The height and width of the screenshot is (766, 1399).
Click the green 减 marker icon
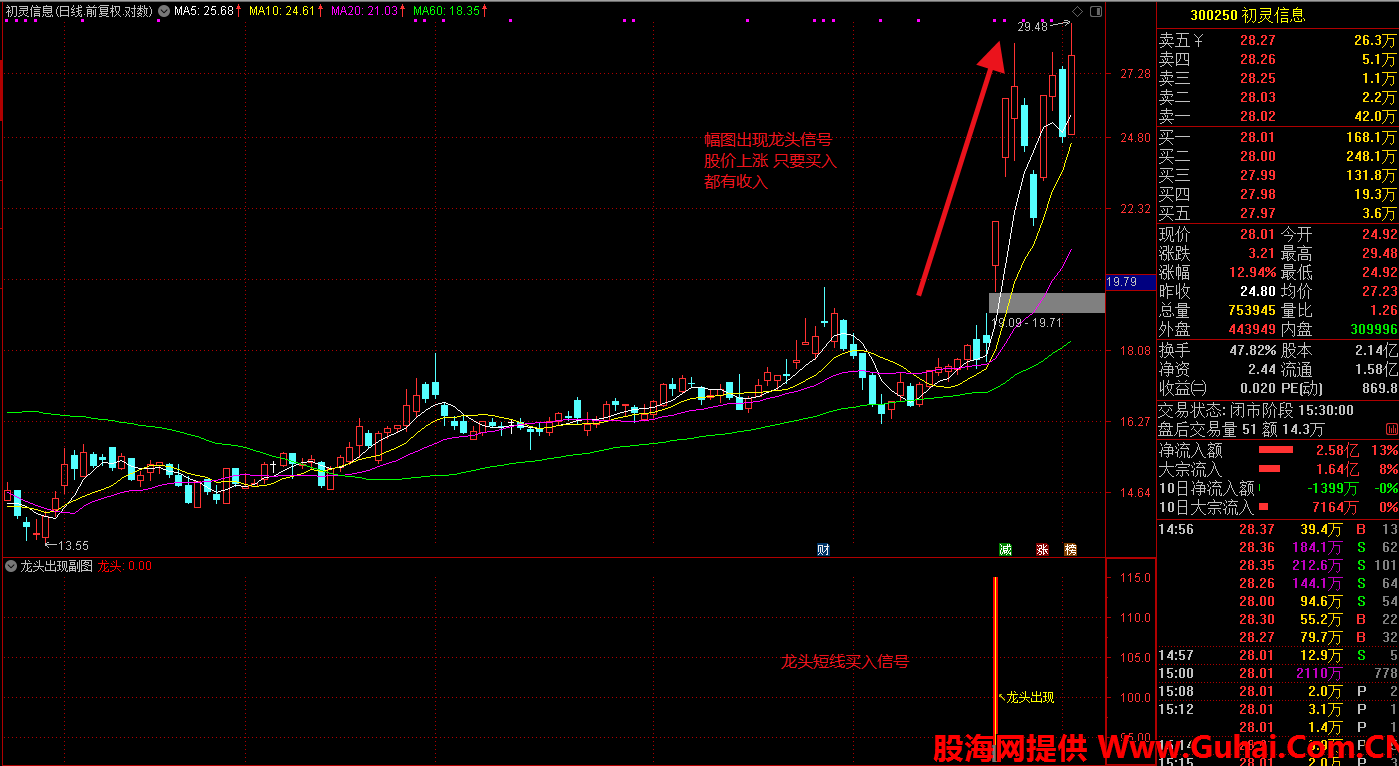[x=1005, y=549]
